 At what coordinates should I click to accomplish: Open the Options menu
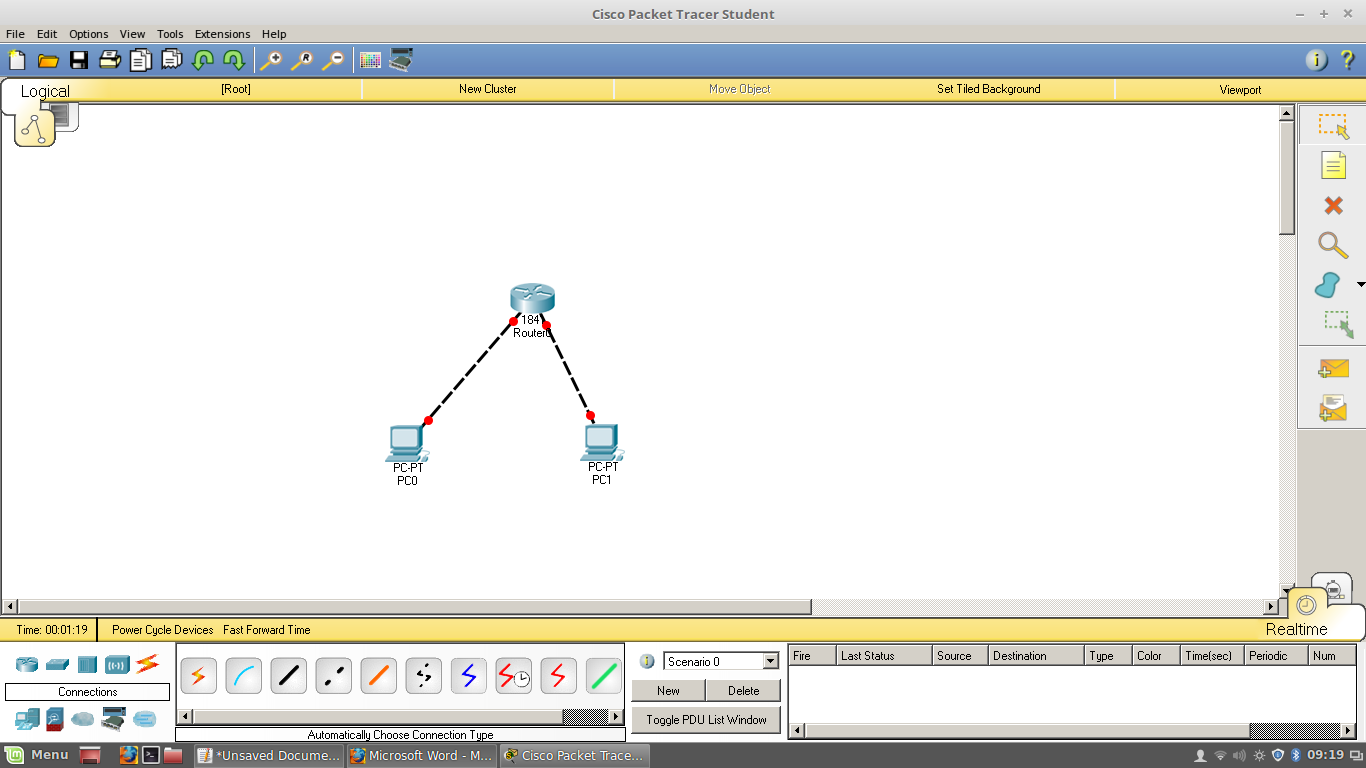[88, 33]
